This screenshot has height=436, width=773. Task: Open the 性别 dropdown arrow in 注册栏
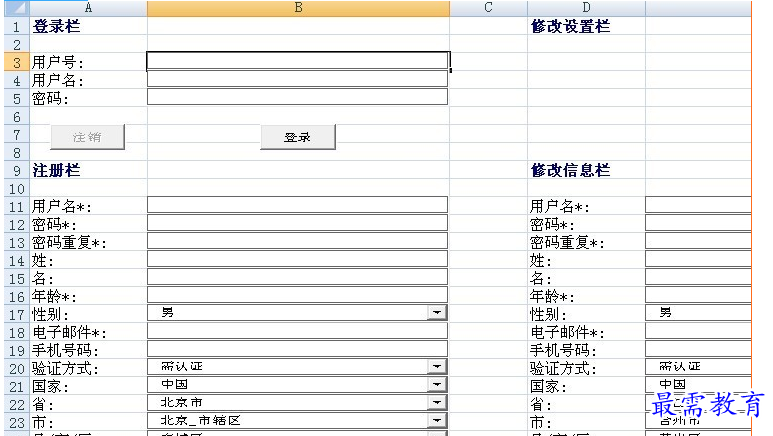(x=437, y=313)
